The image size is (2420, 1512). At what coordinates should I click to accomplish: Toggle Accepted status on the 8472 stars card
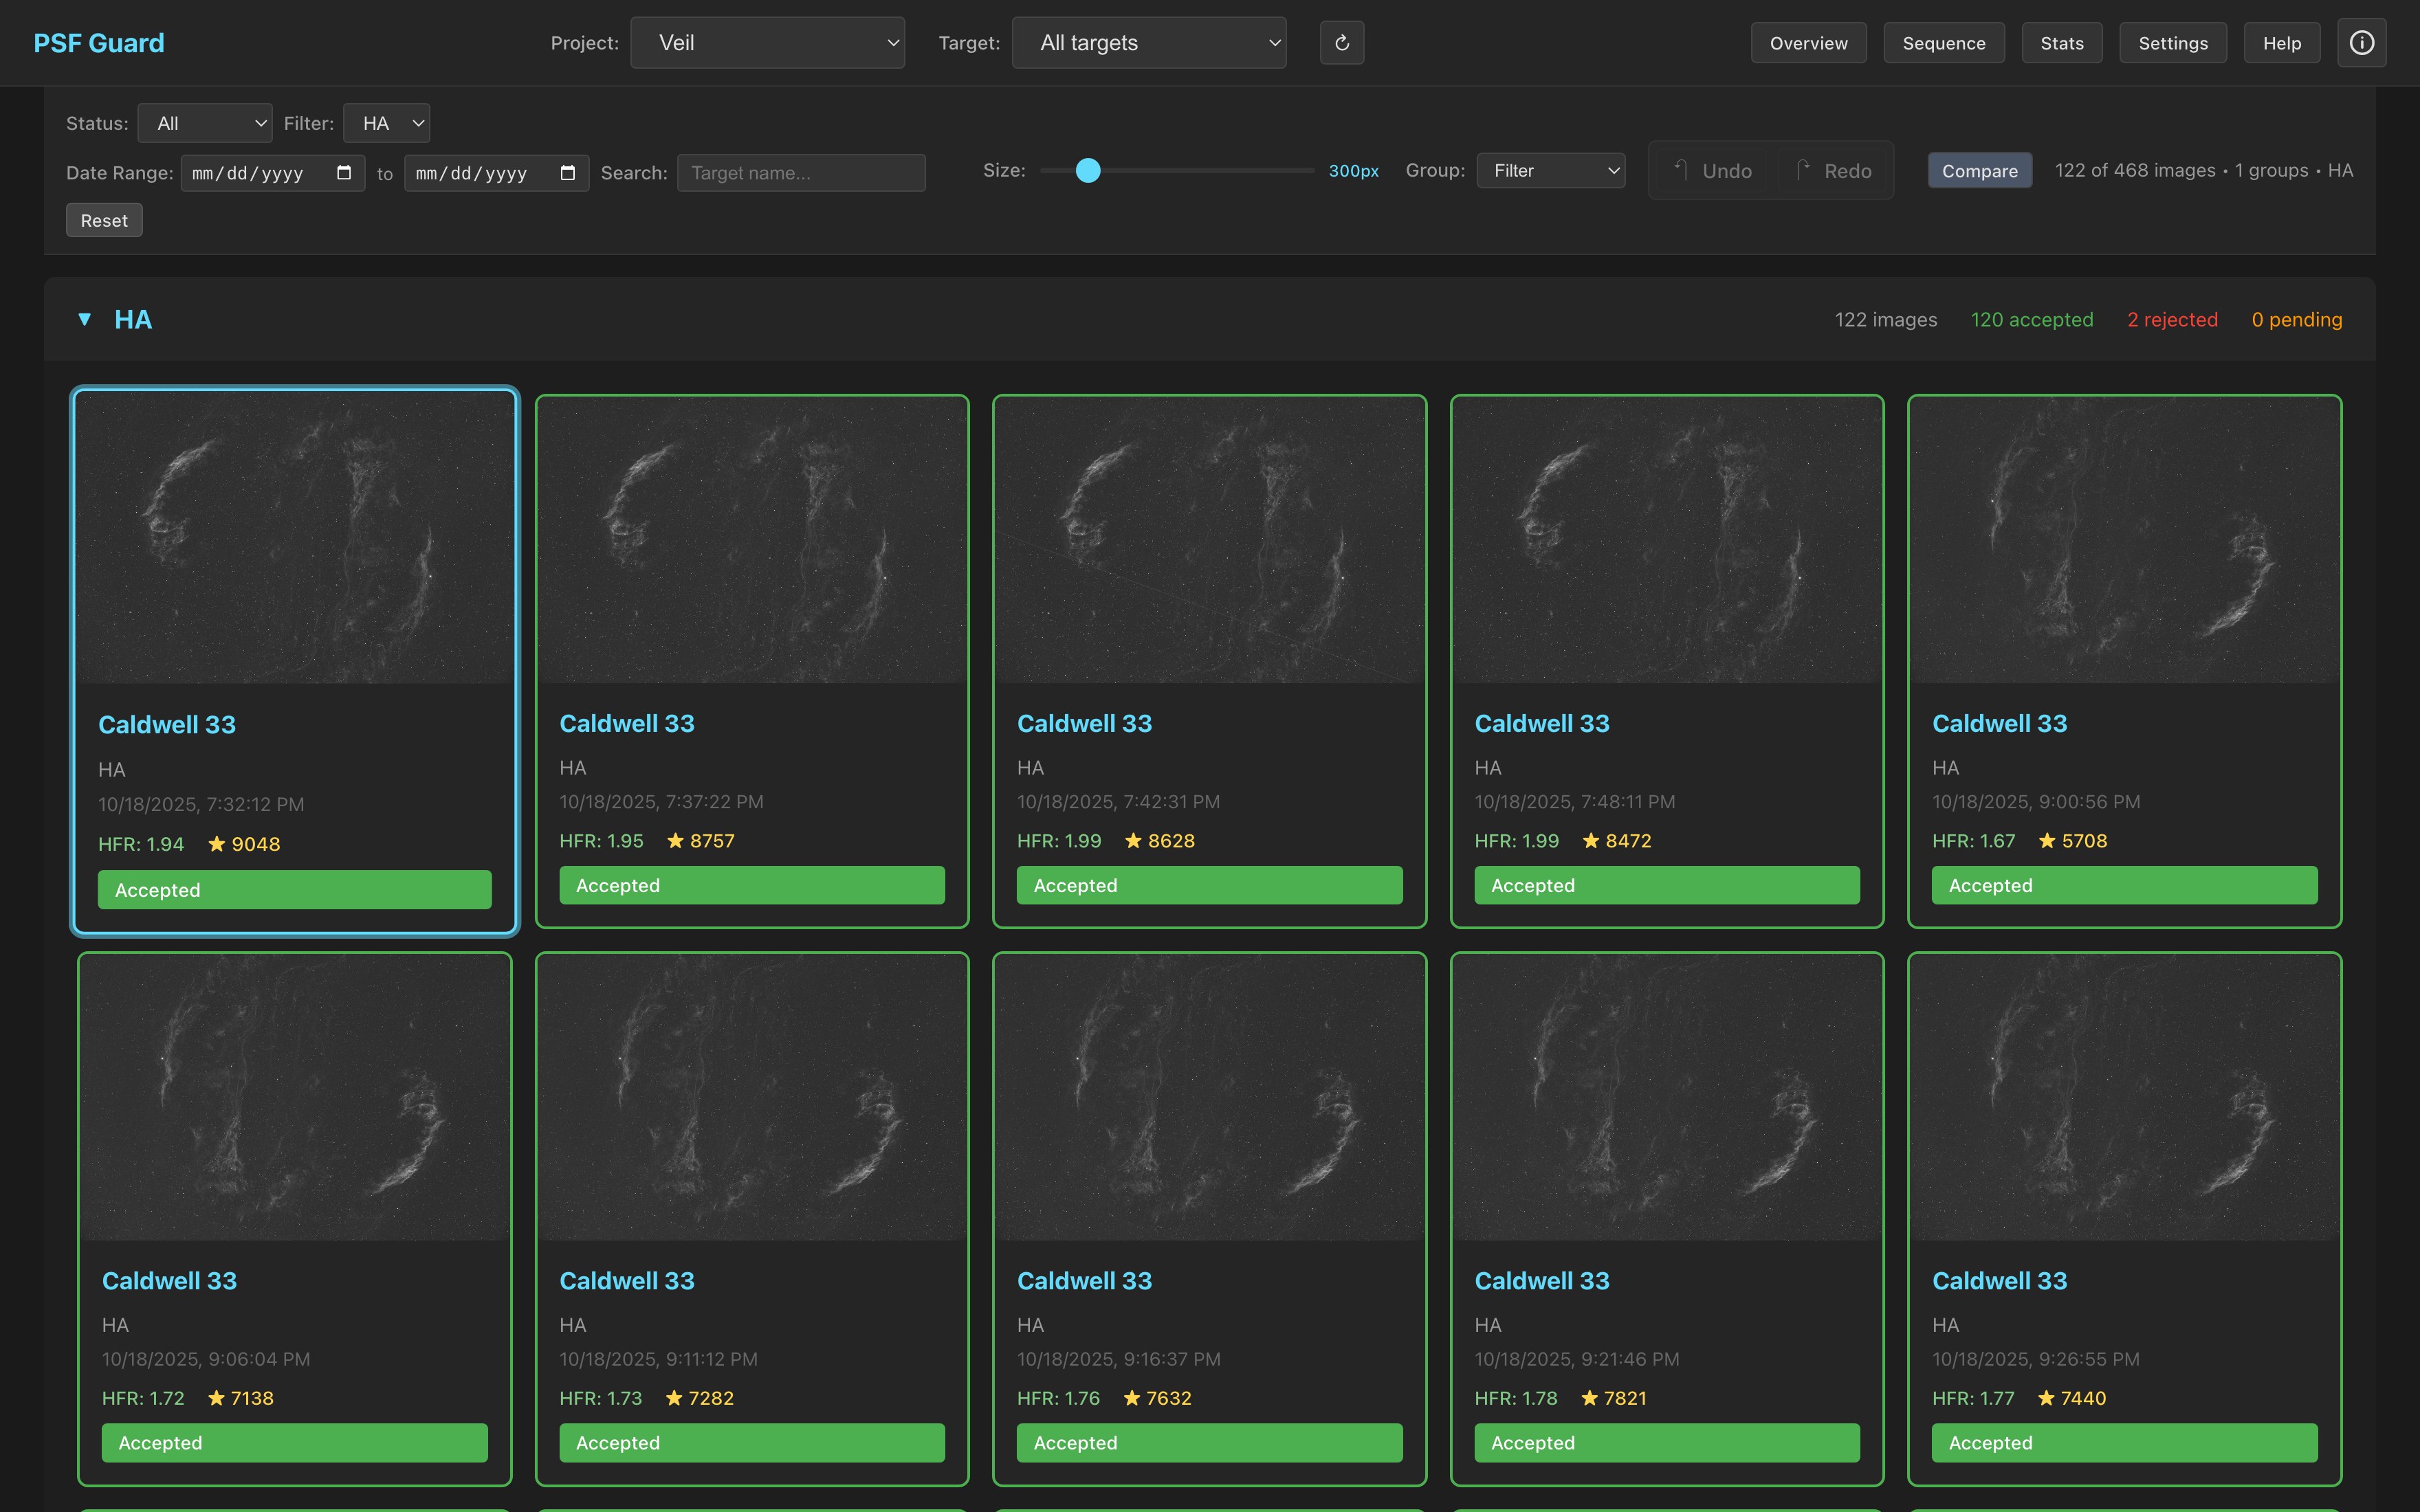1667,885
